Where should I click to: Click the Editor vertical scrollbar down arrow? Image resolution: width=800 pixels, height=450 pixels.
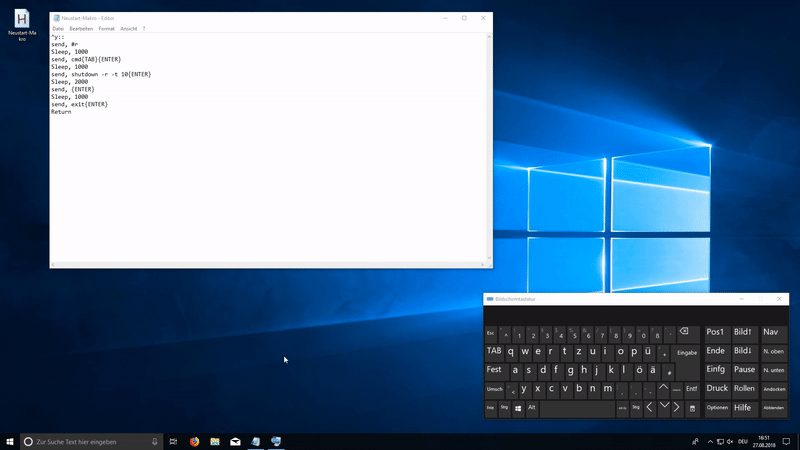[x=489, y=258]
